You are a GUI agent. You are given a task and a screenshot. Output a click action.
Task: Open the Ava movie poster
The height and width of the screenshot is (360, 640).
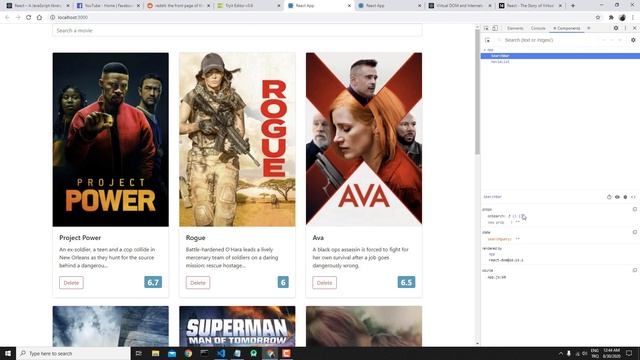click(364, 140)
